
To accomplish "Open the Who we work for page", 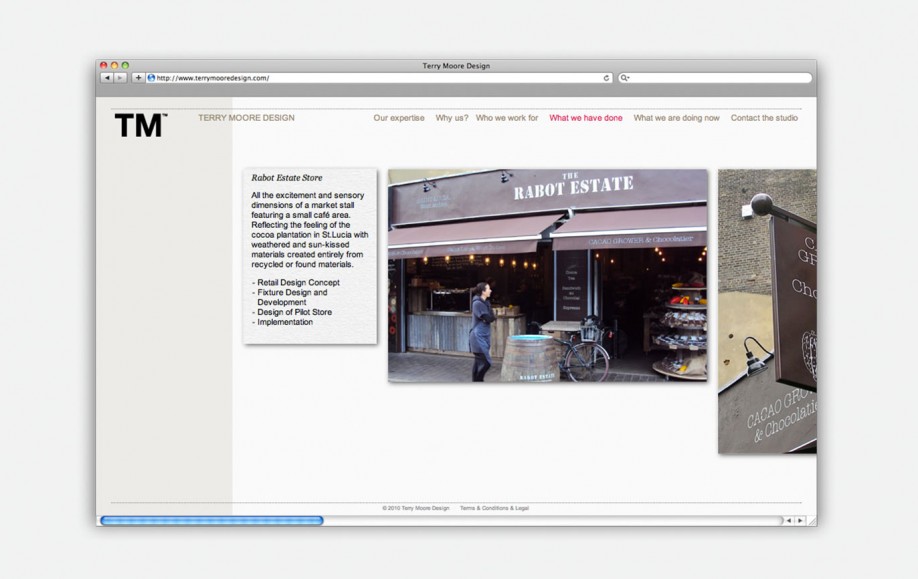I will pos(507,118).
